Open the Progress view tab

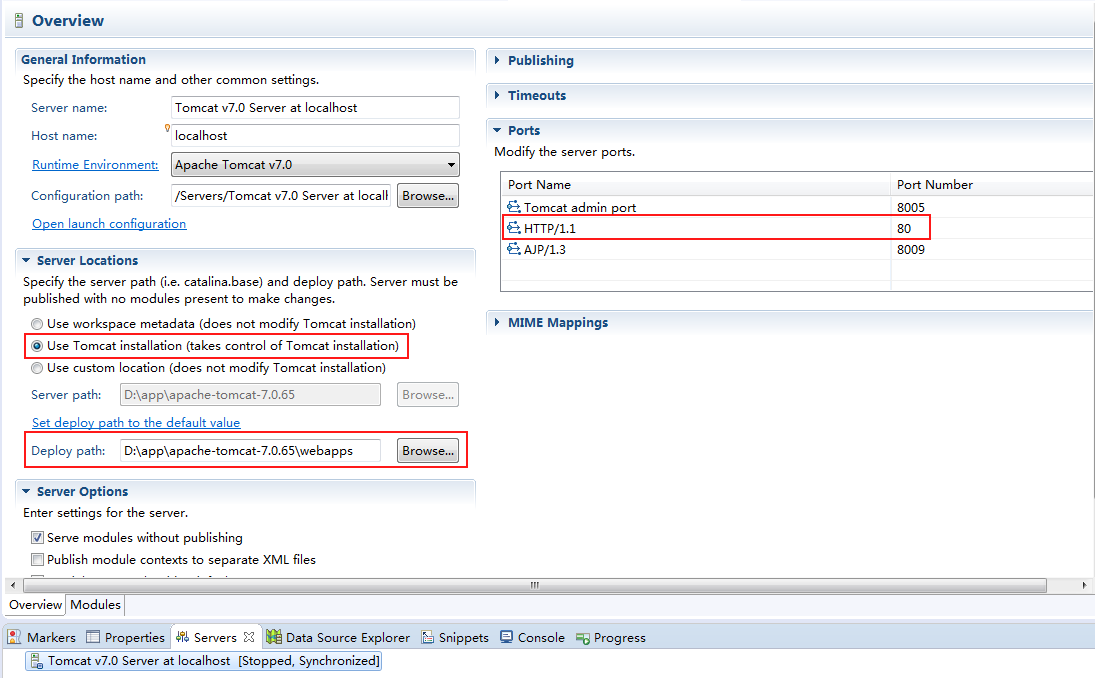(x=611, y=637)
